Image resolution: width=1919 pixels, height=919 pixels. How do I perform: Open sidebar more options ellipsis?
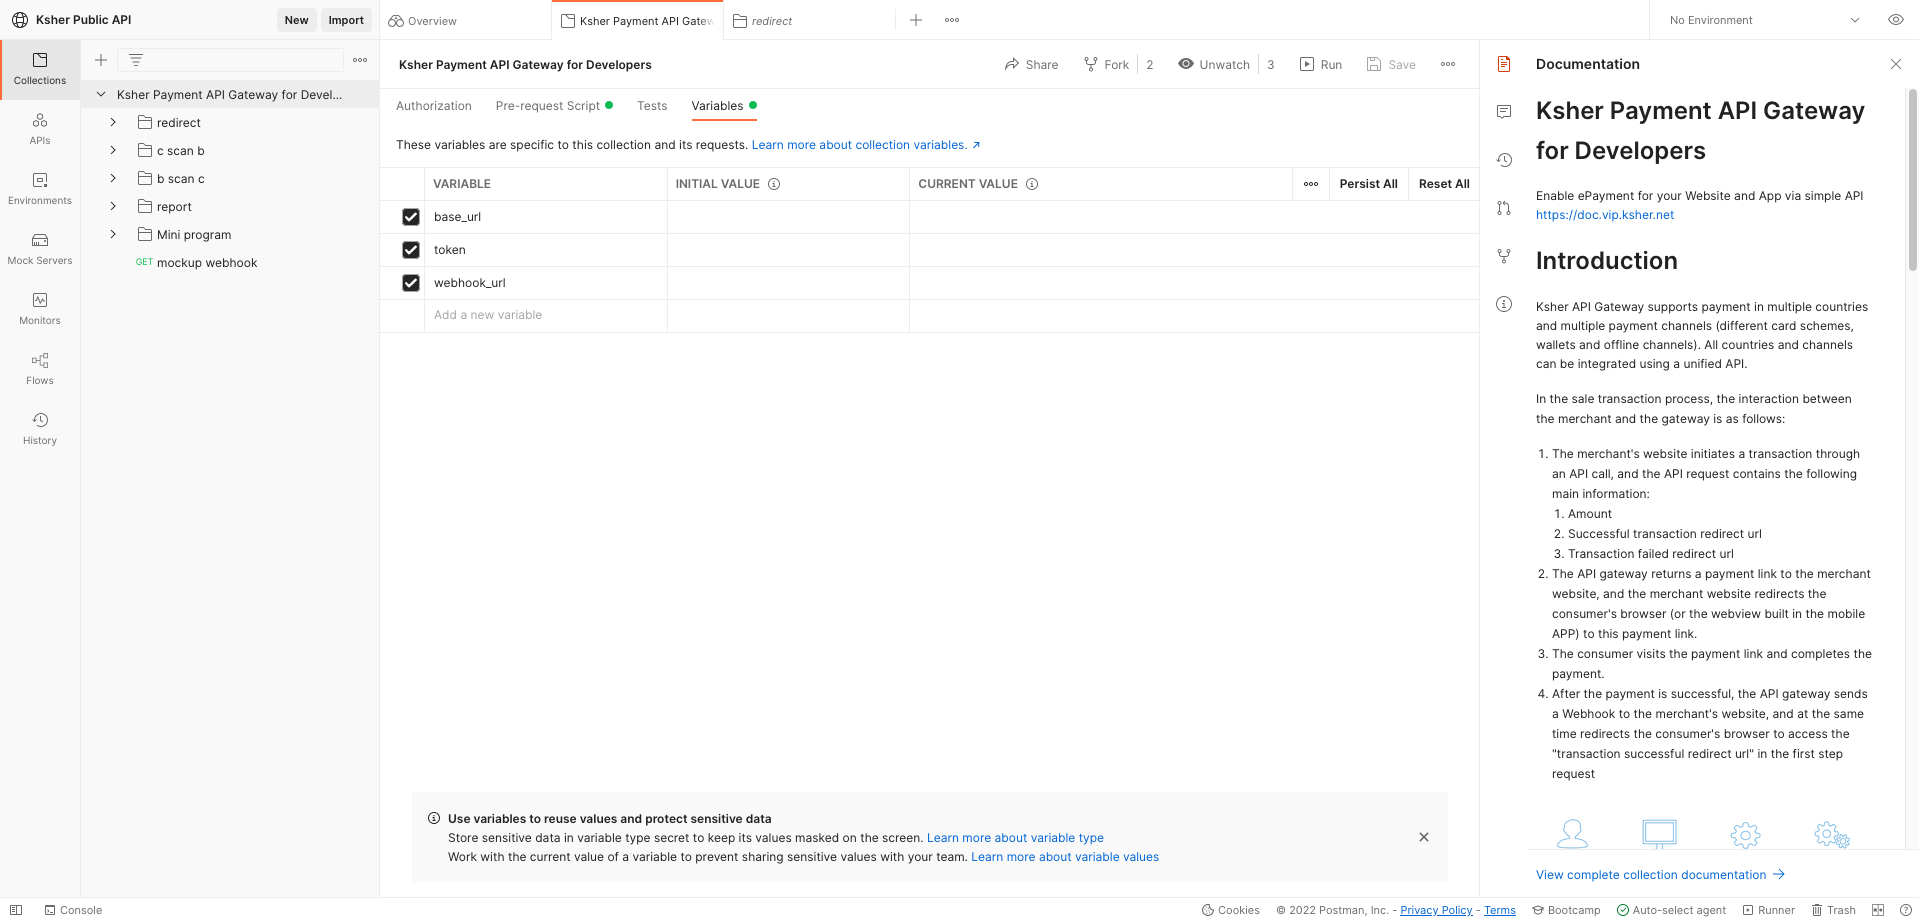point(360,60)
